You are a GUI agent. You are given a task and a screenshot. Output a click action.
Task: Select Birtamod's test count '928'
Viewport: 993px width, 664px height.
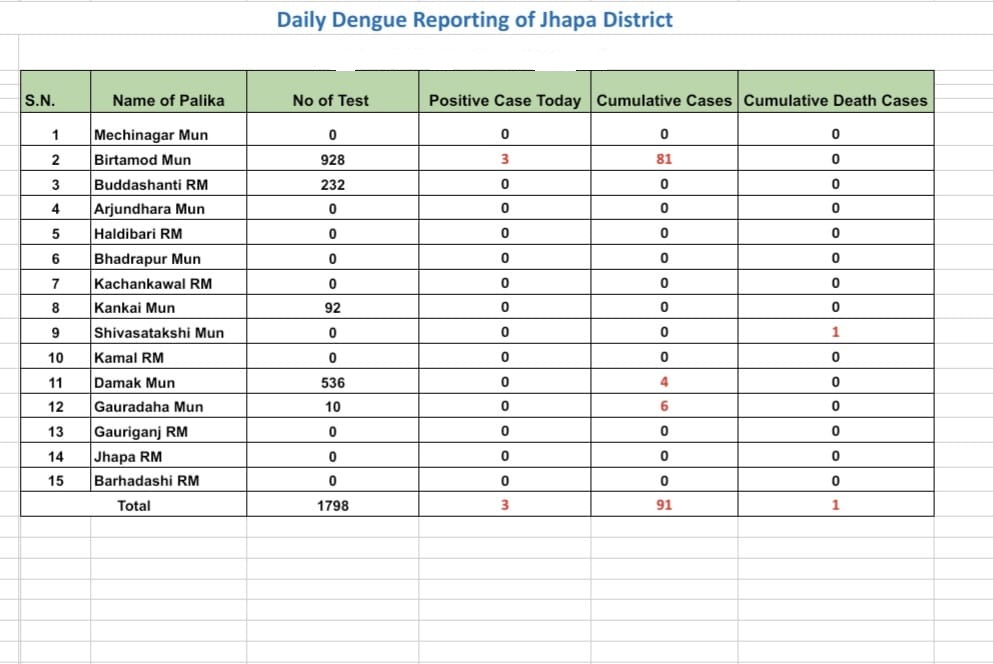(332, 160)
